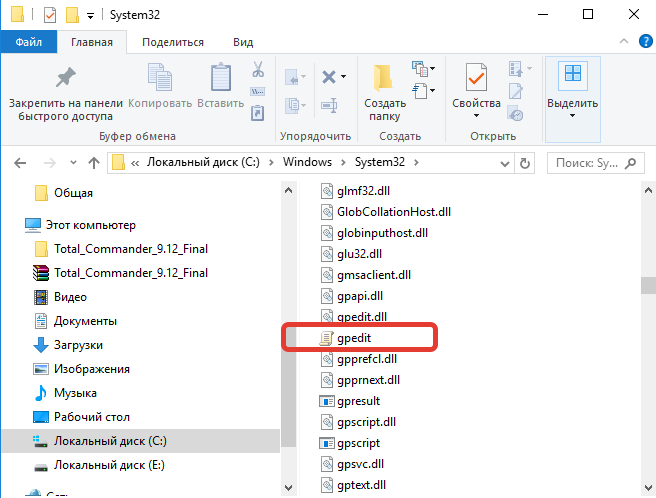
Task: Click the Создать папку folder icon
Action: (383, 78)
